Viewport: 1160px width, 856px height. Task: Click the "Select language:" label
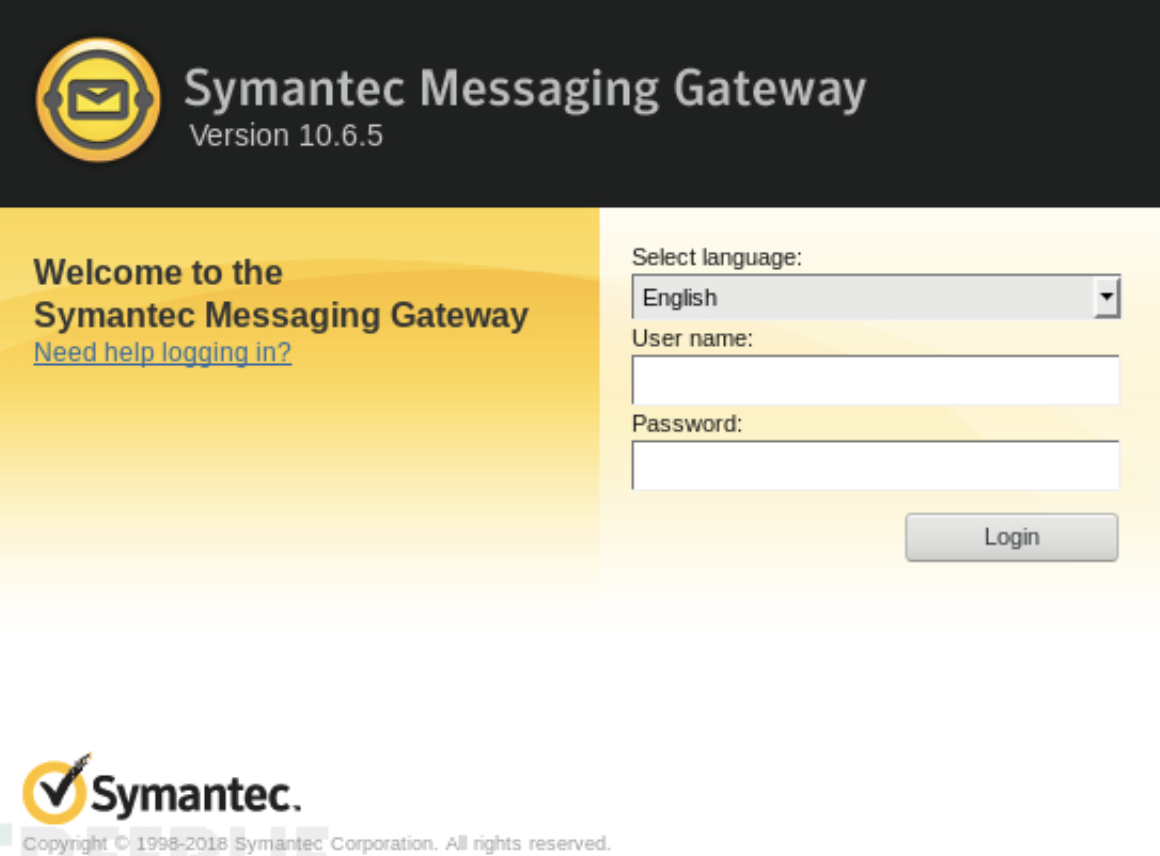716,257
